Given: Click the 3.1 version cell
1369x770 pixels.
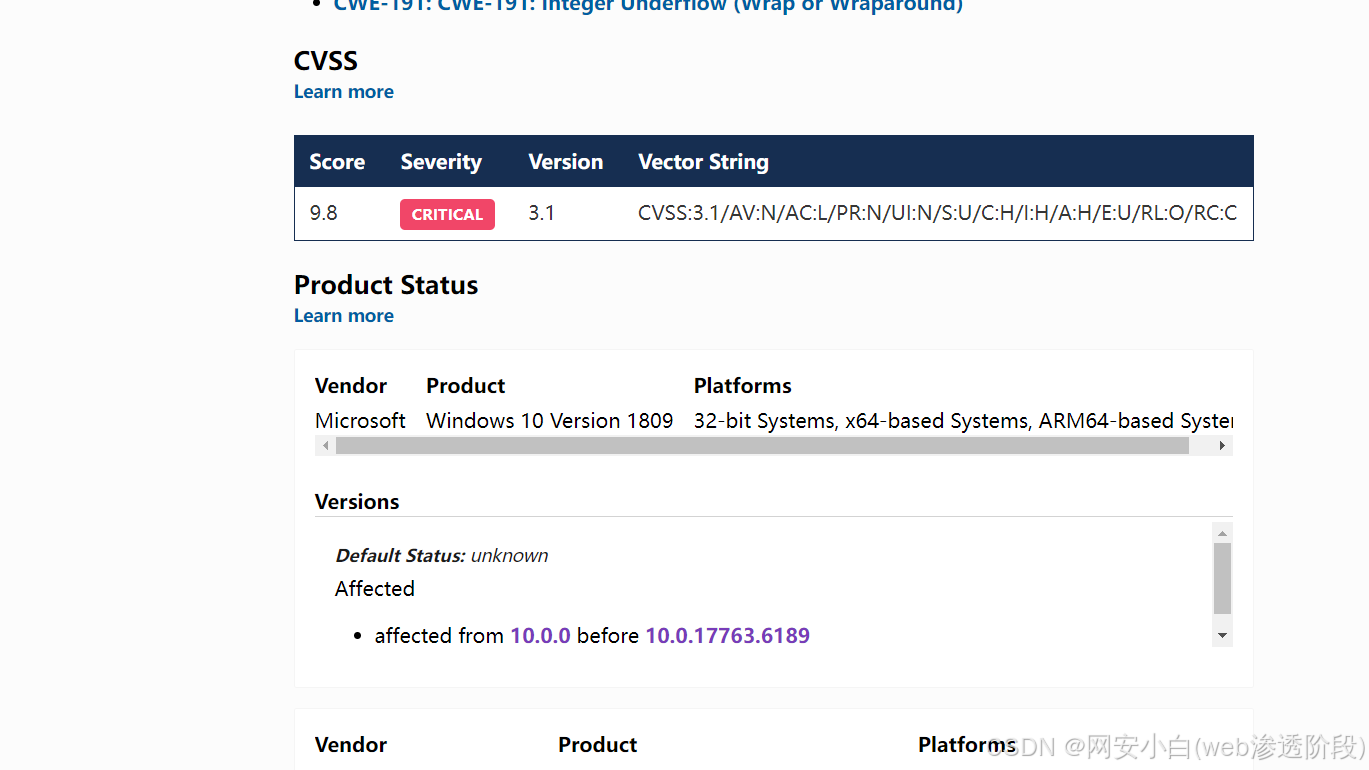Looking at the screenshot, I should 541,213.
